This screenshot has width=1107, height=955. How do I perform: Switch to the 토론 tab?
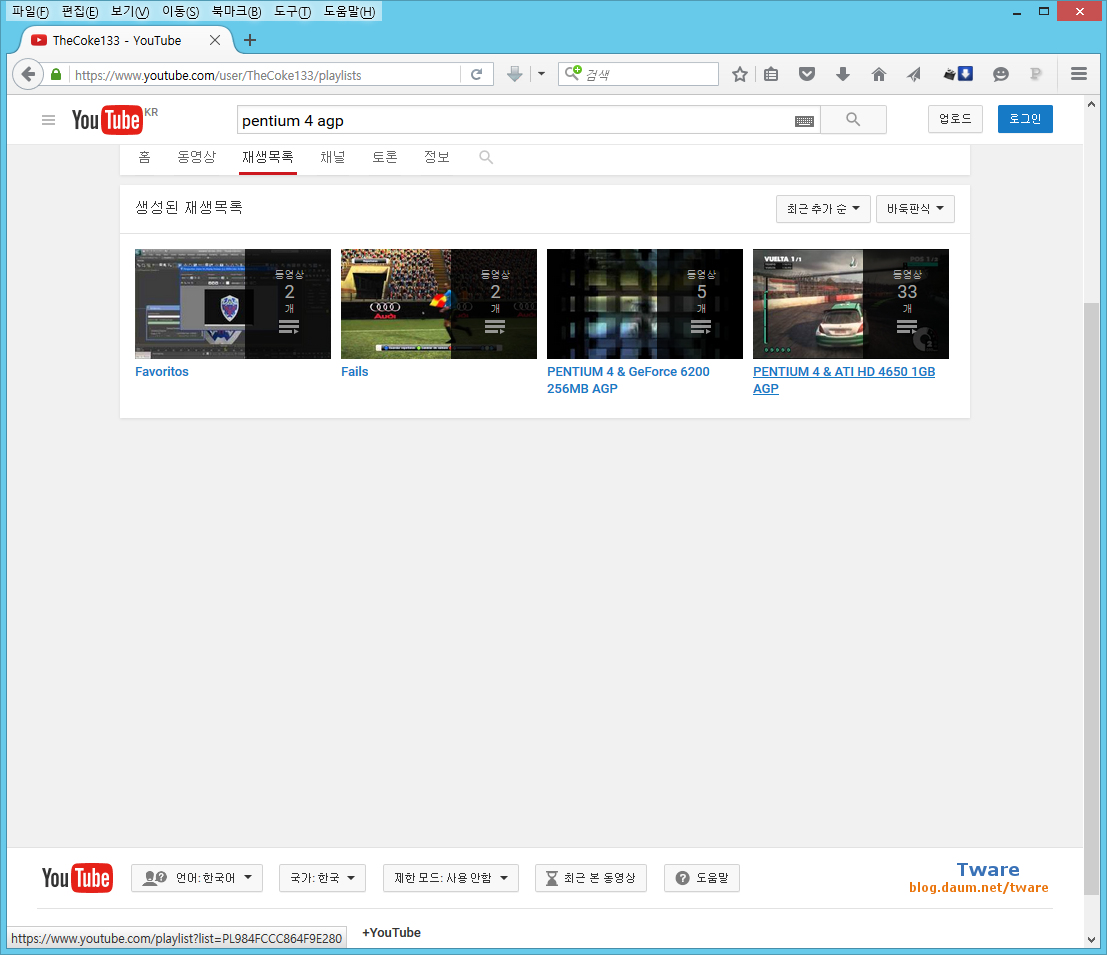pos(385,157)
